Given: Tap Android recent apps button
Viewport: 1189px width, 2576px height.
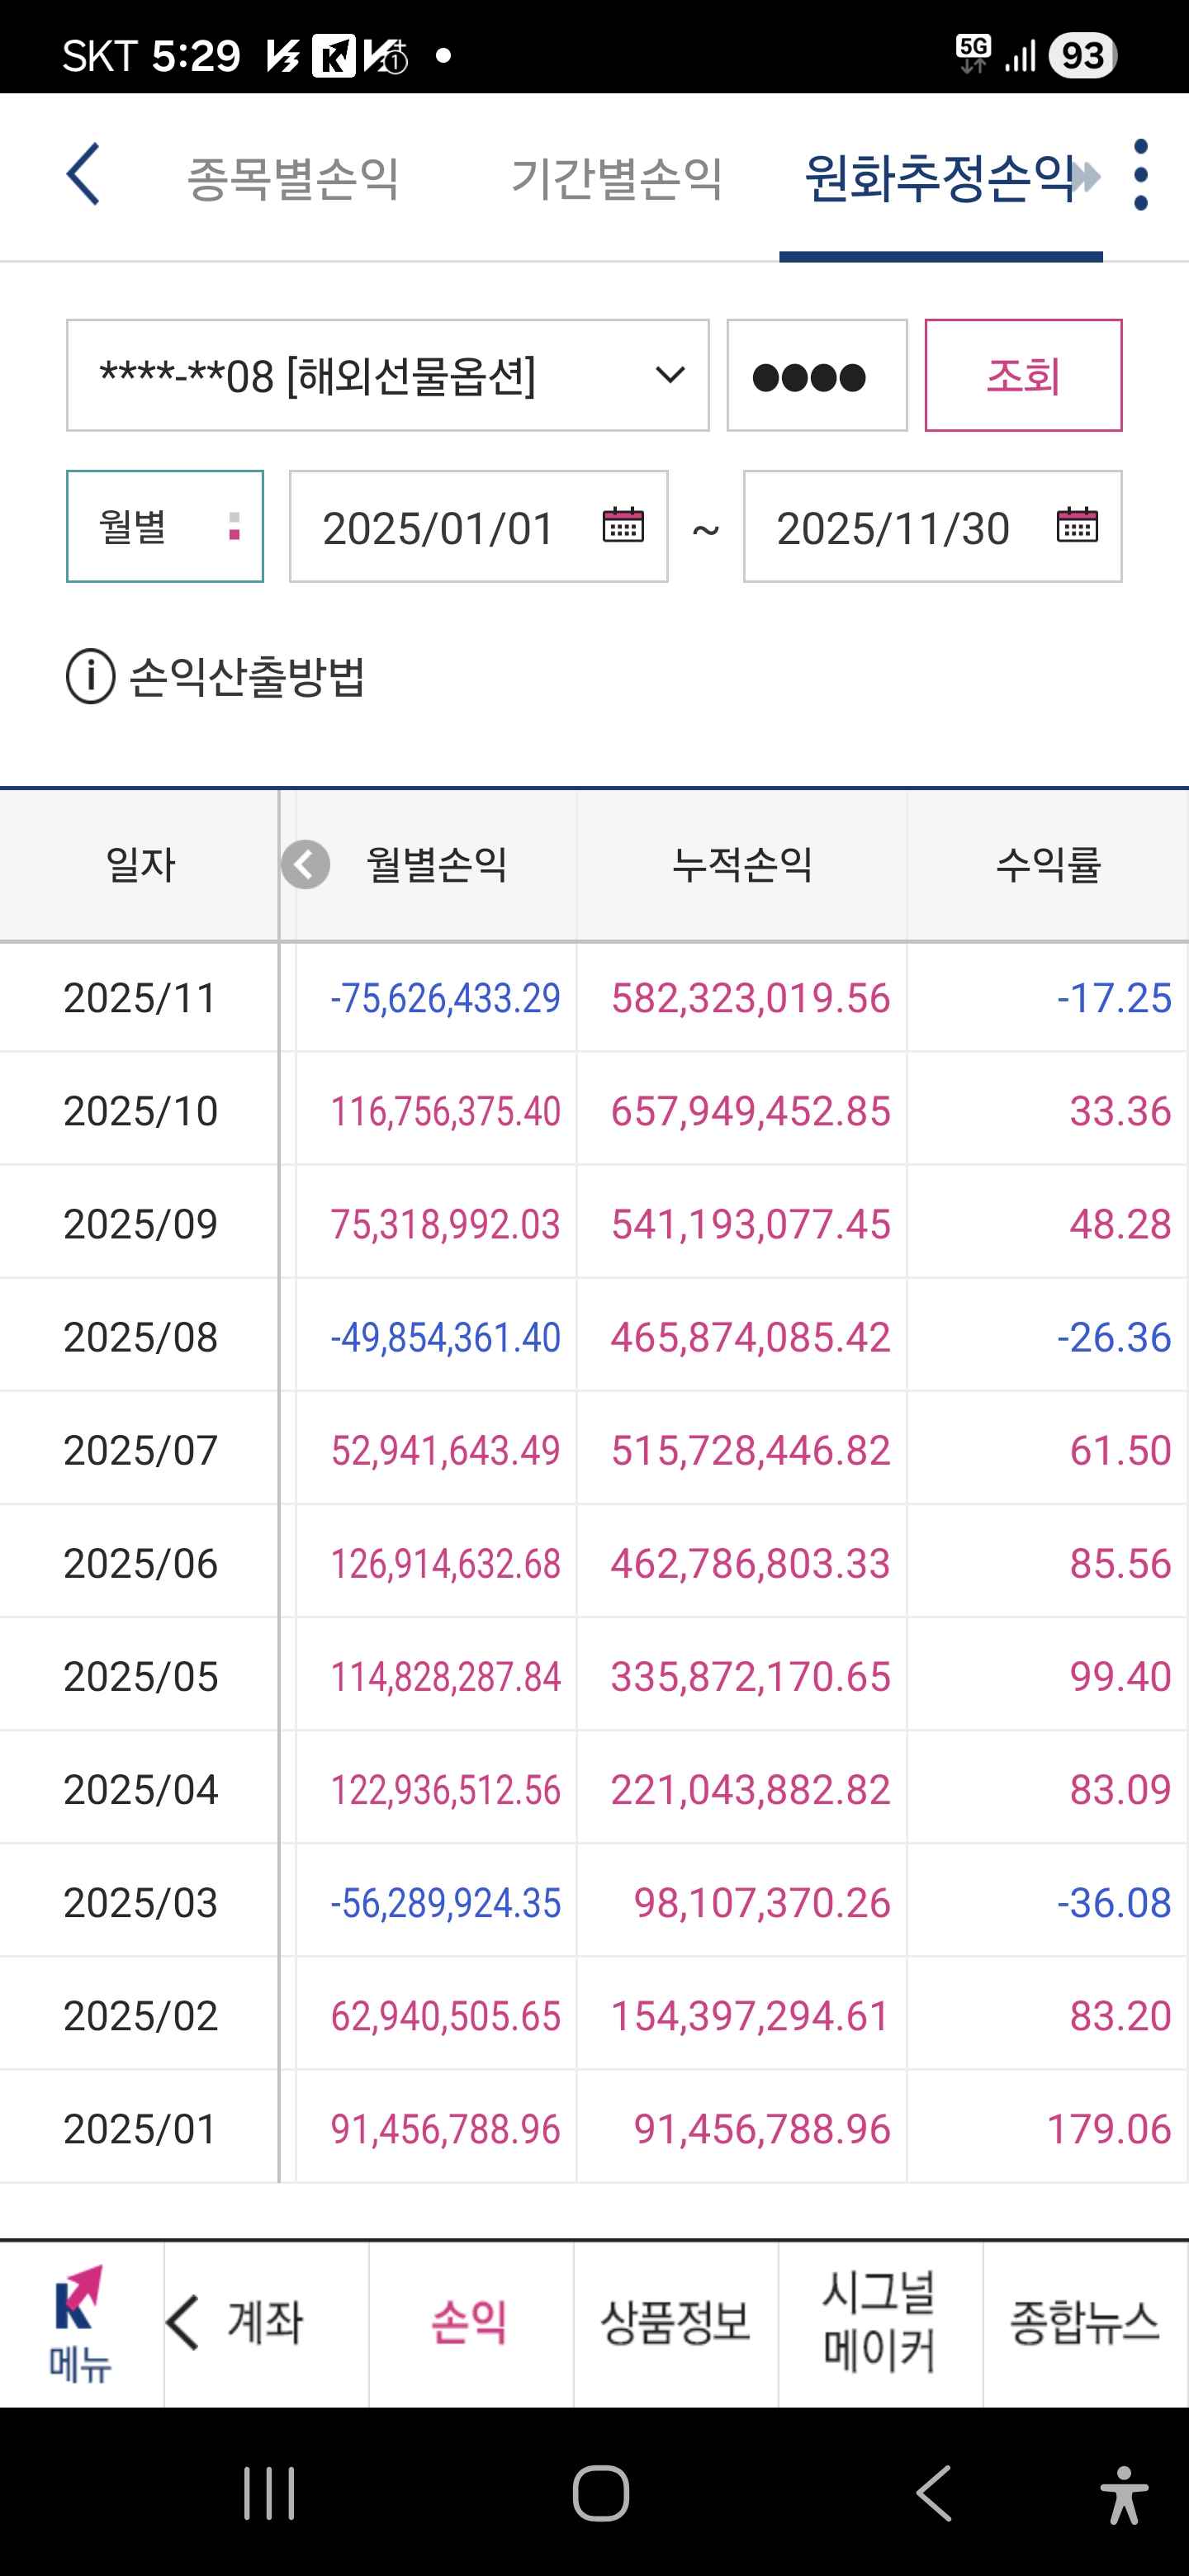Looking at the screenshot, I should click(x=269, y=2493).
